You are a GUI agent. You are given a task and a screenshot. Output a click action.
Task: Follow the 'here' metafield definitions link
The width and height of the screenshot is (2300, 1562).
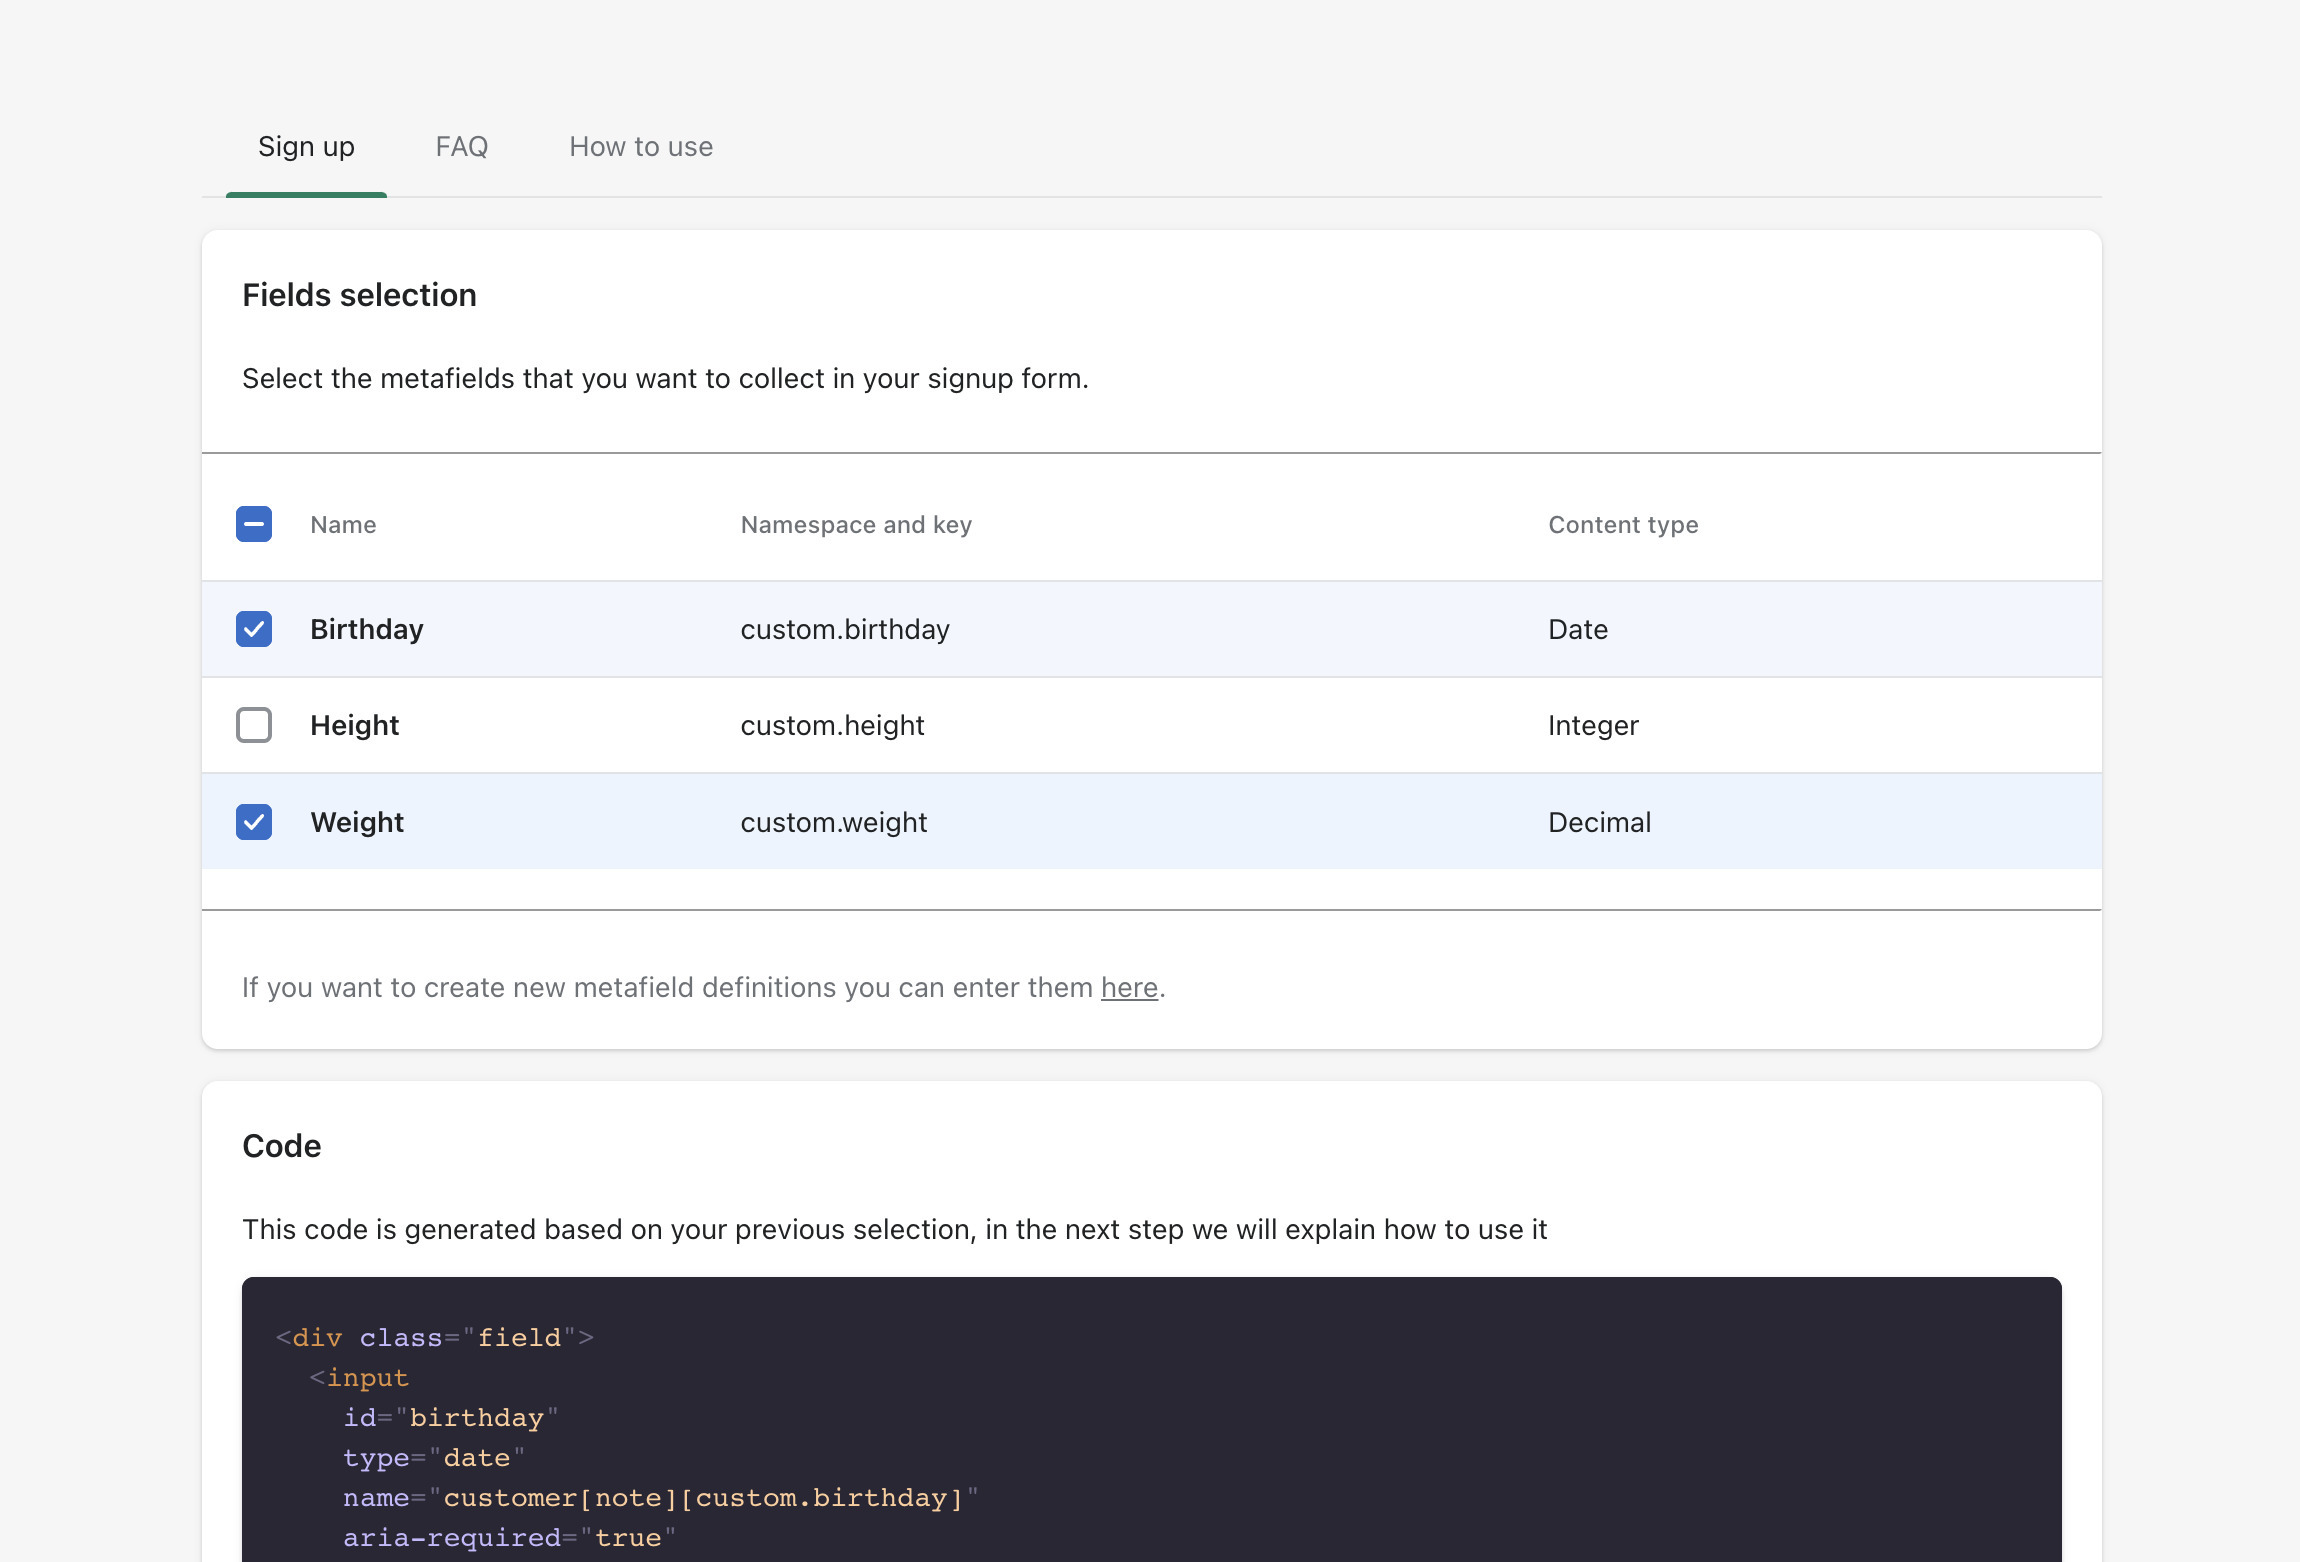point(1129,988)
